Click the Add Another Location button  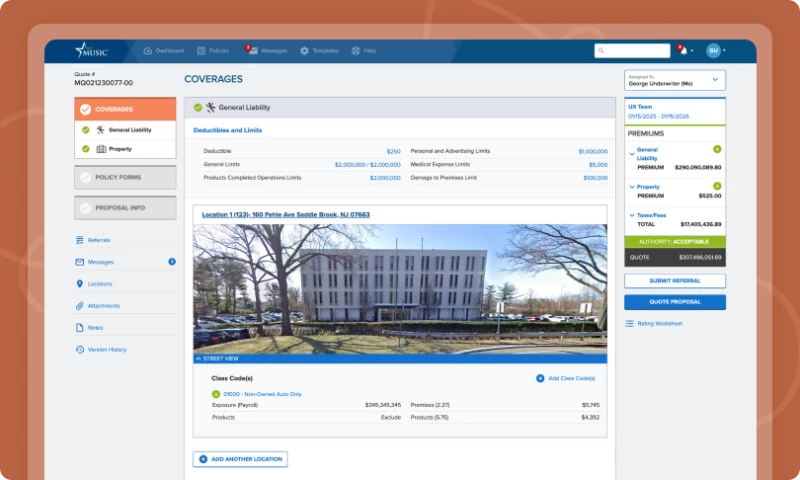240,459
